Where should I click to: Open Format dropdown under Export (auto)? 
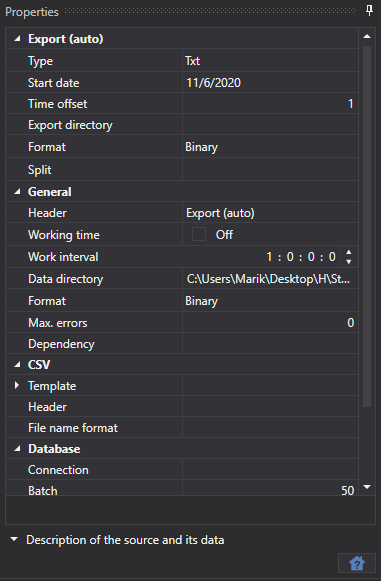tap(270, 147)
